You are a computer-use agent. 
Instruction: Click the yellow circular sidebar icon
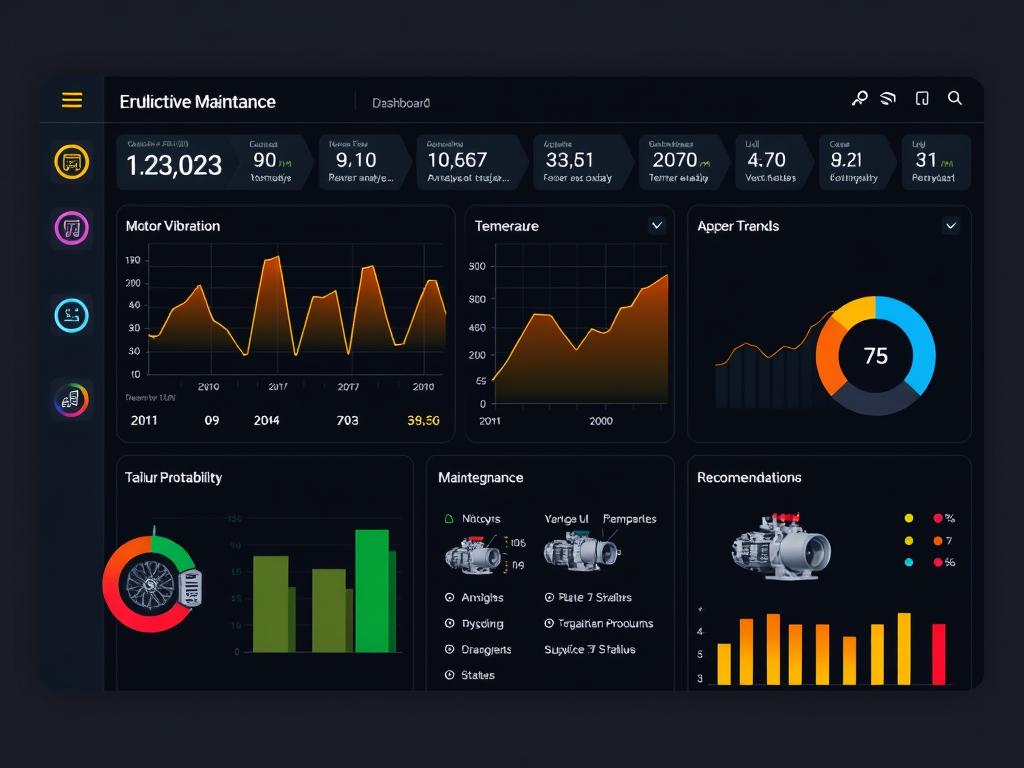71,161
